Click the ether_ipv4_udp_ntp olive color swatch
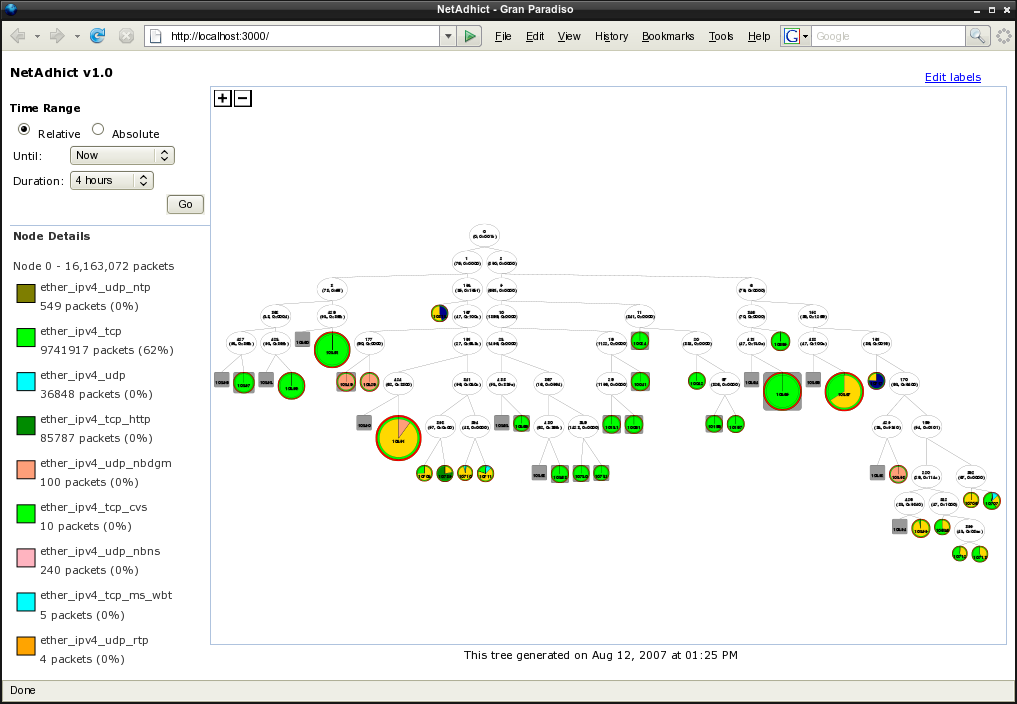Screen dimensions: 1017x704 25,294
